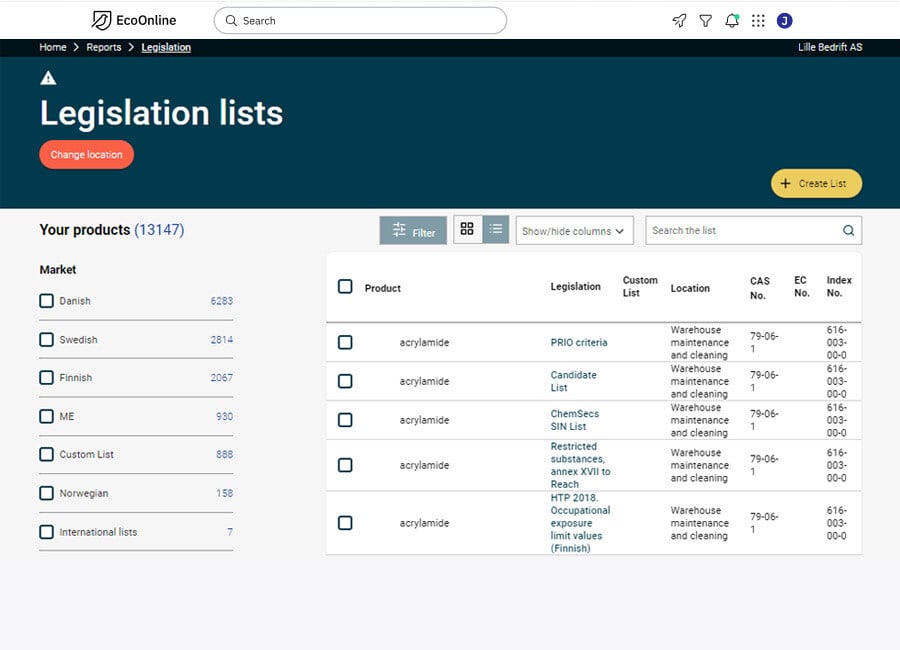This screenshot has width=900, height=650.
Task: Switch to list view layout
Action: pyautogui.click(x=496, y=229)
